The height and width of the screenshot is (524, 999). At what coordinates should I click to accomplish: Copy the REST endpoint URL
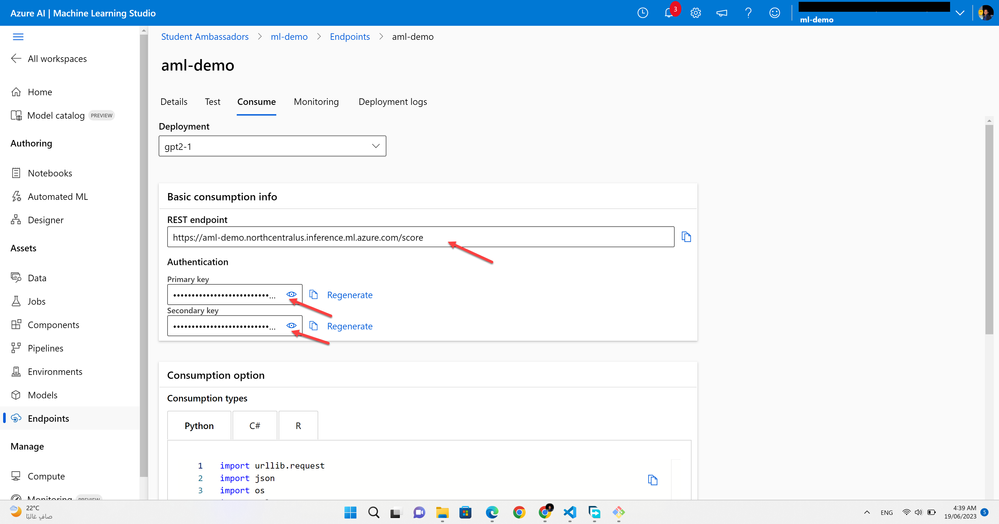click(x=686, y=237)
